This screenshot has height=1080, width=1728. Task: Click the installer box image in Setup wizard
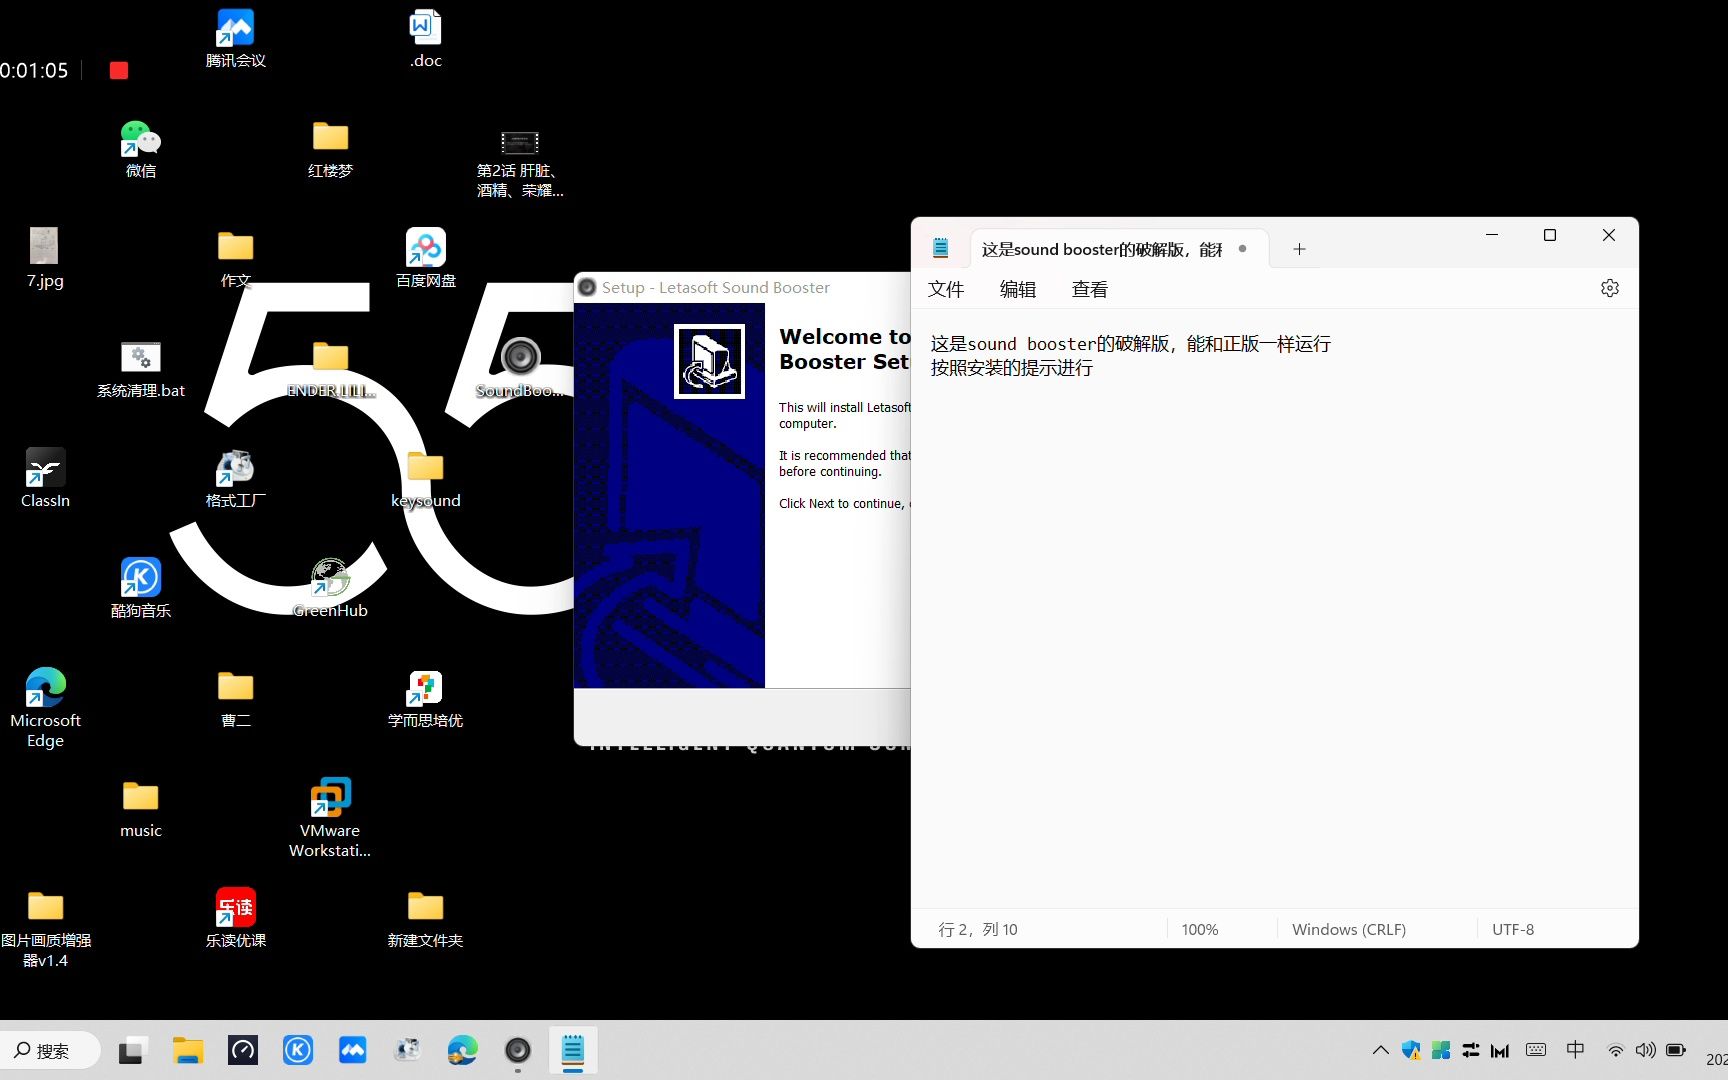coord(709,361)
